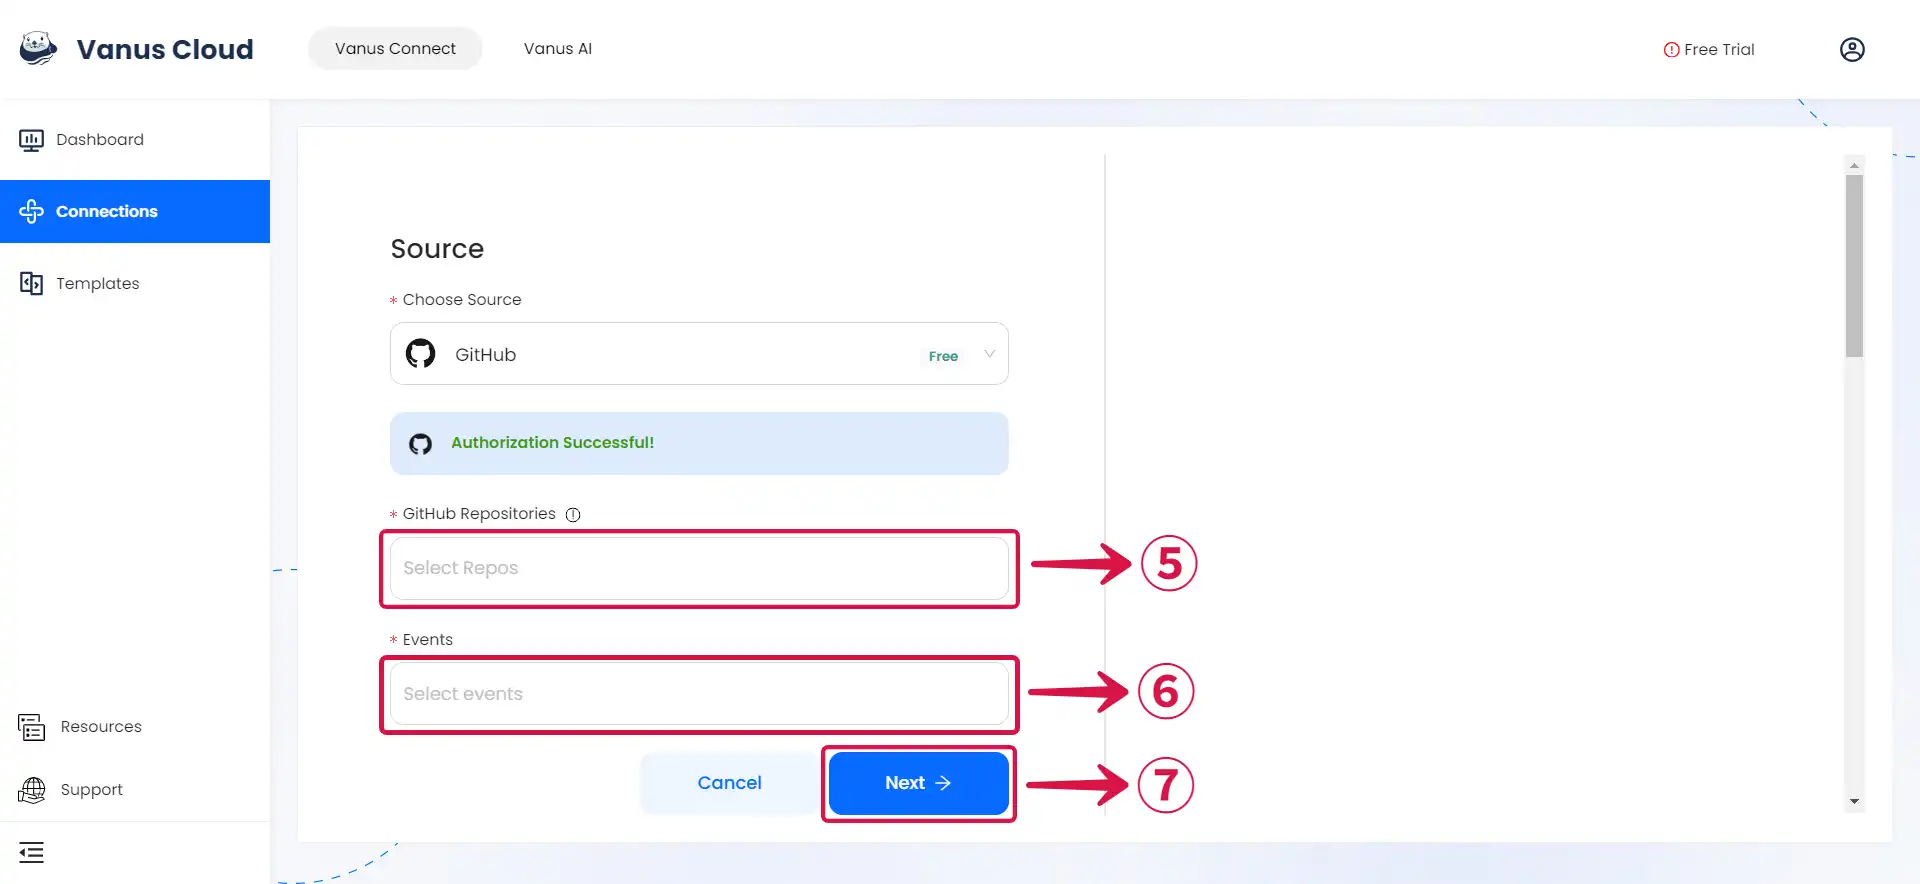Click the Authorization Successful! message
This screenshot has height=884, width=1920.
click(x=552, y=443)
